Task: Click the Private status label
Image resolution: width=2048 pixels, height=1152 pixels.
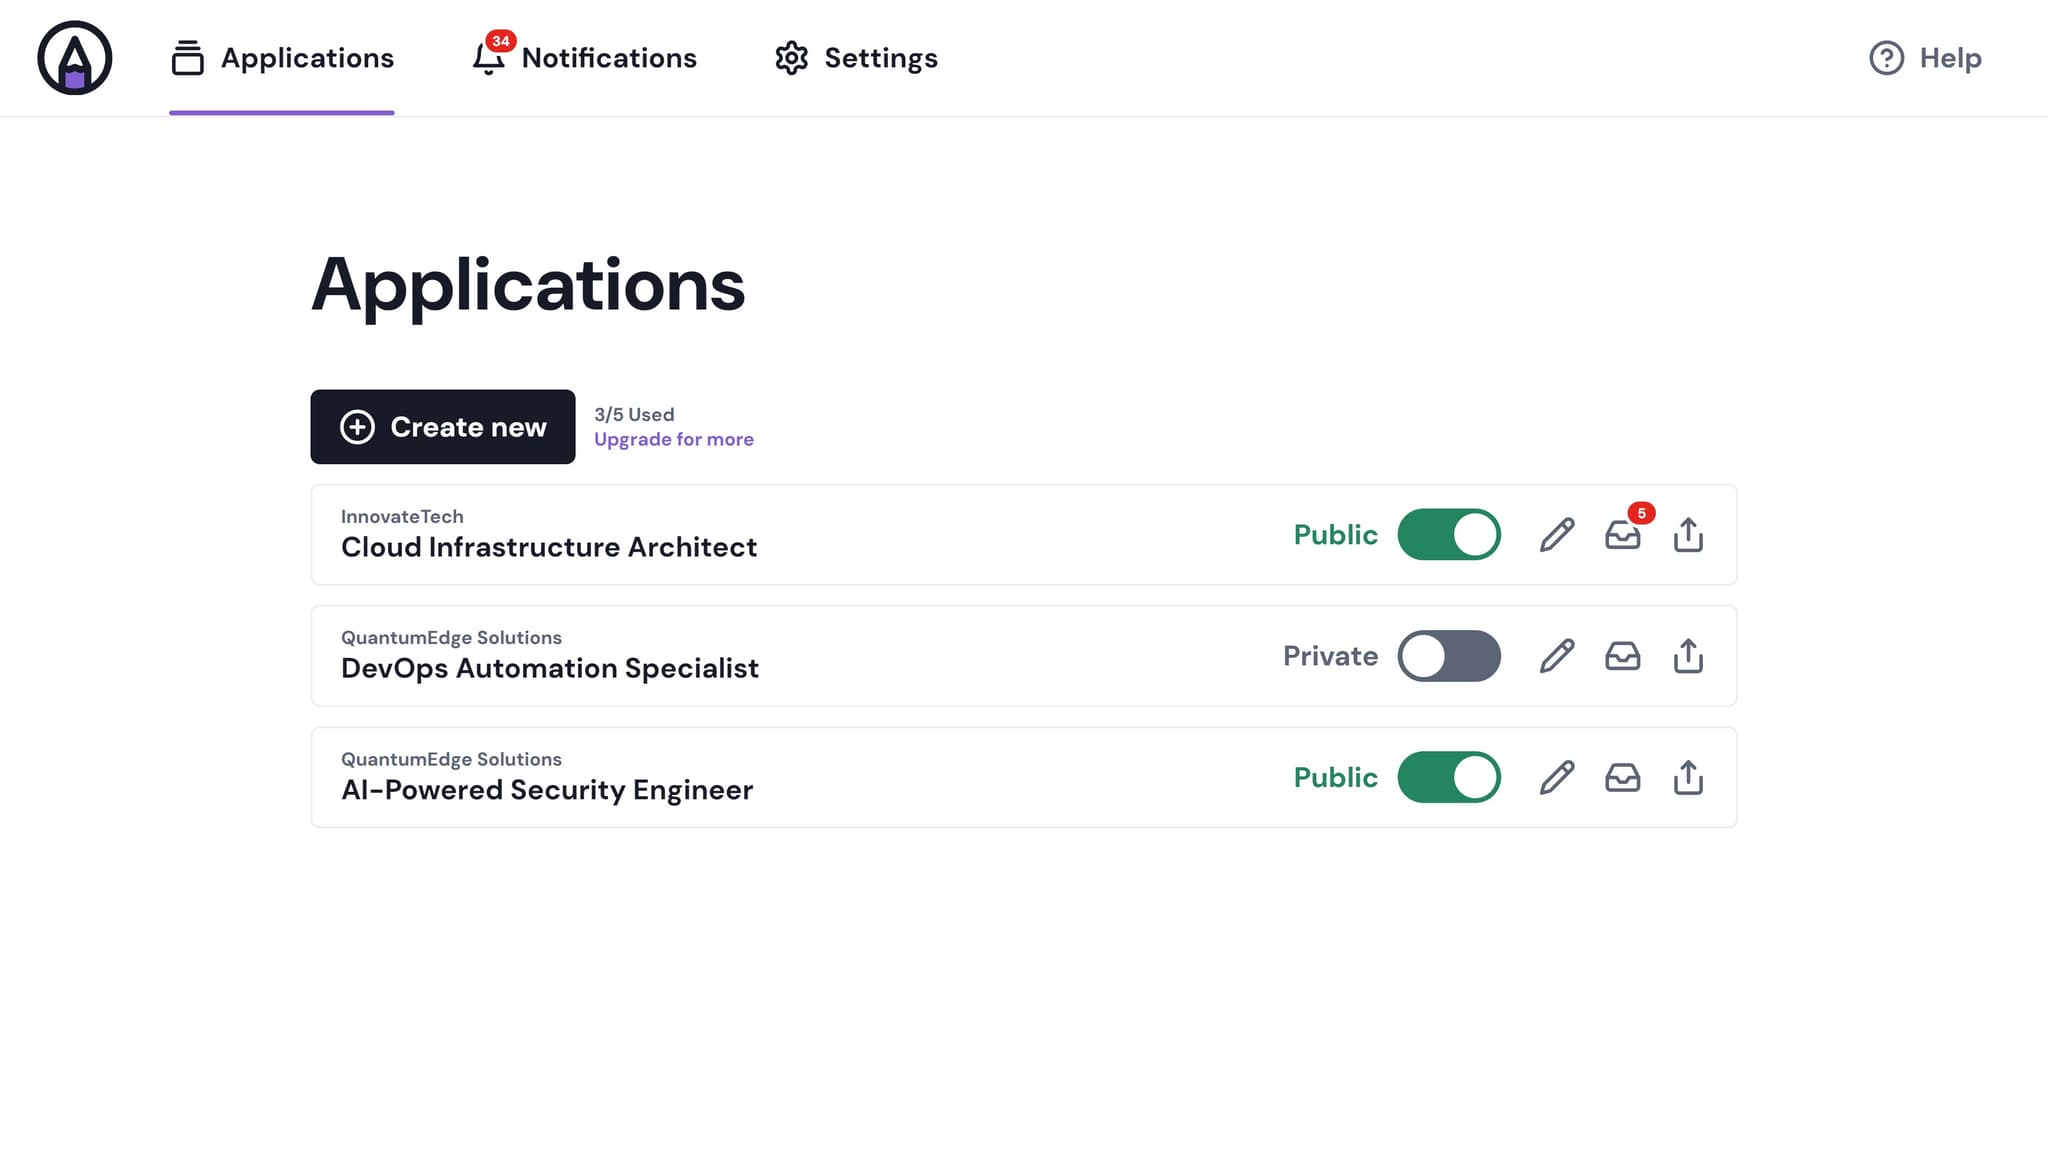Action: 1330,656
